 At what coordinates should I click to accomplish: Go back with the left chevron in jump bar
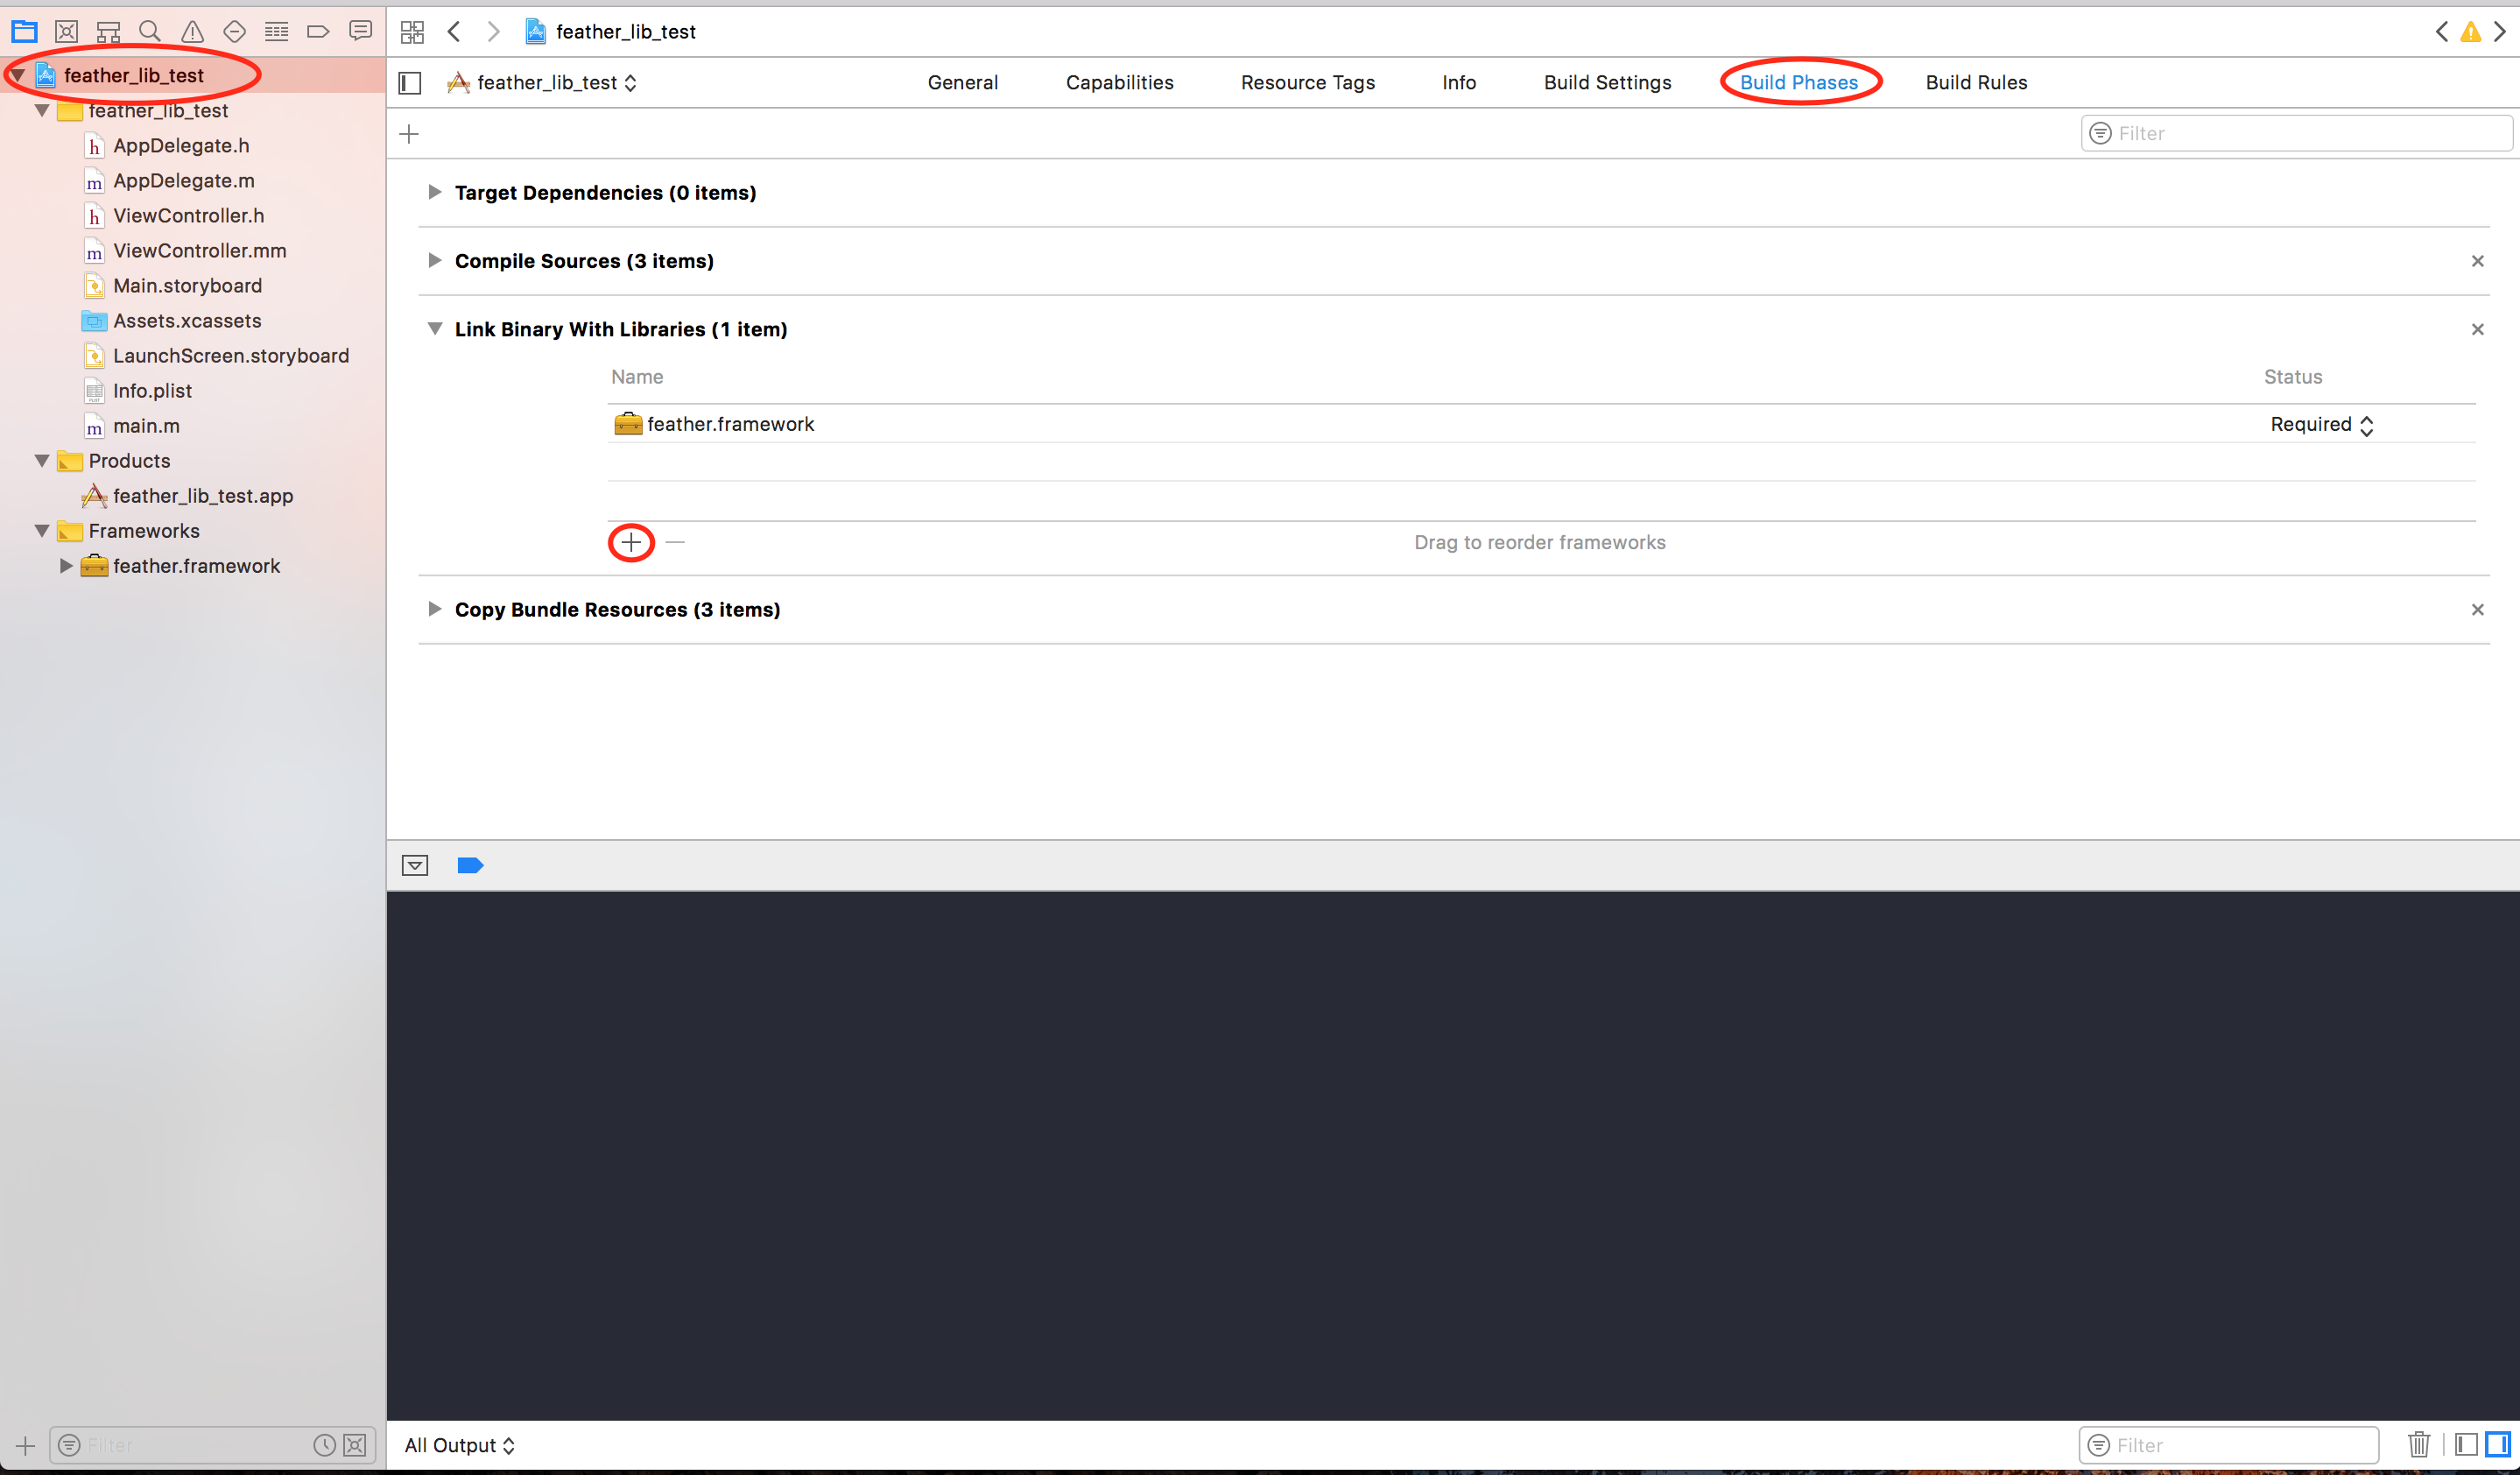(x=454, y=31)
